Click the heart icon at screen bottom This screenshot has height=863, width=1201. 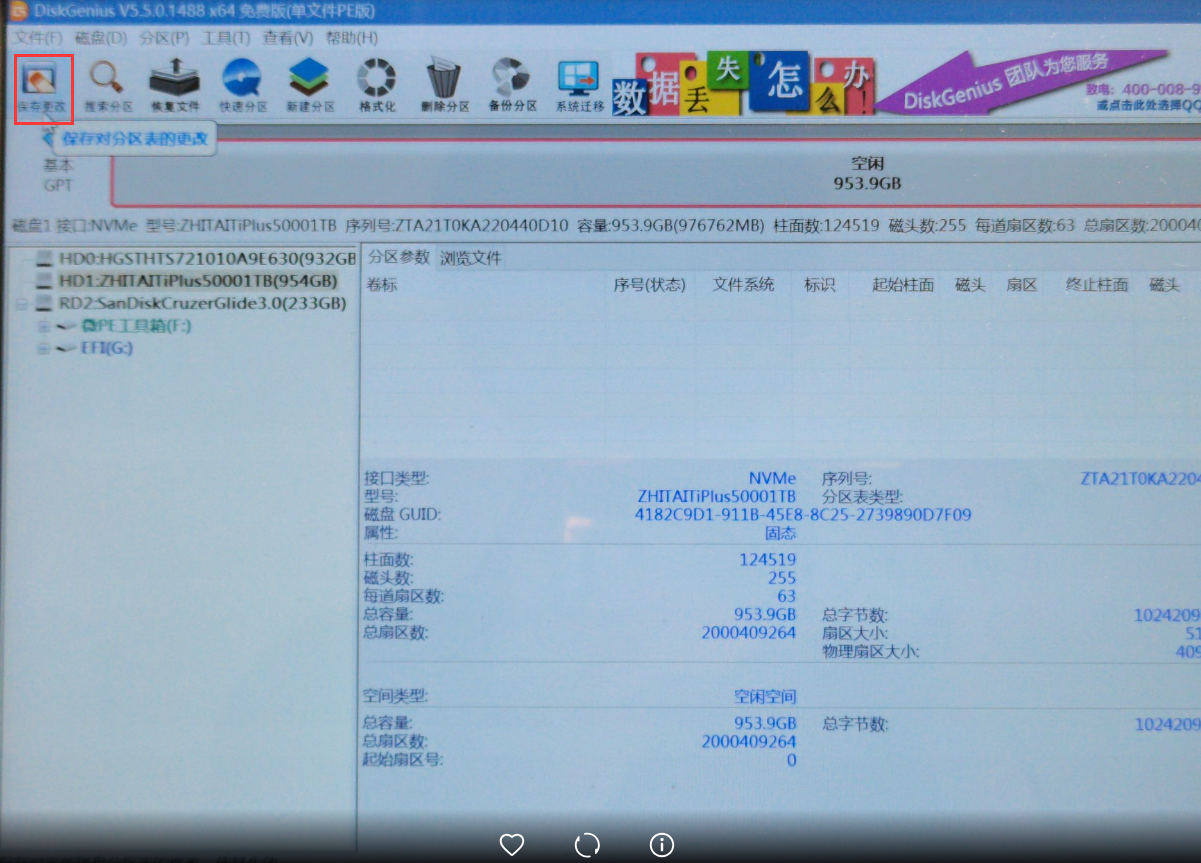pyautogui.click(x=511, y=845)
